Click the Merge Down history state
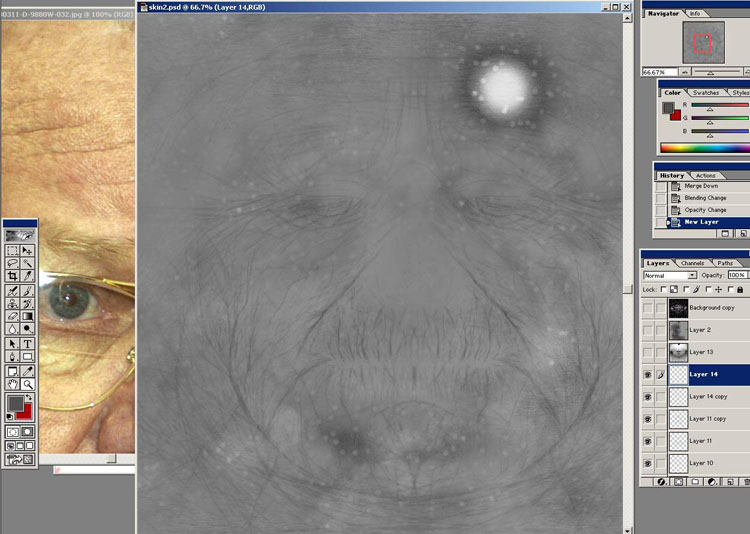Image resolution: width=750 pixels, height=534 pixels. 700,186
